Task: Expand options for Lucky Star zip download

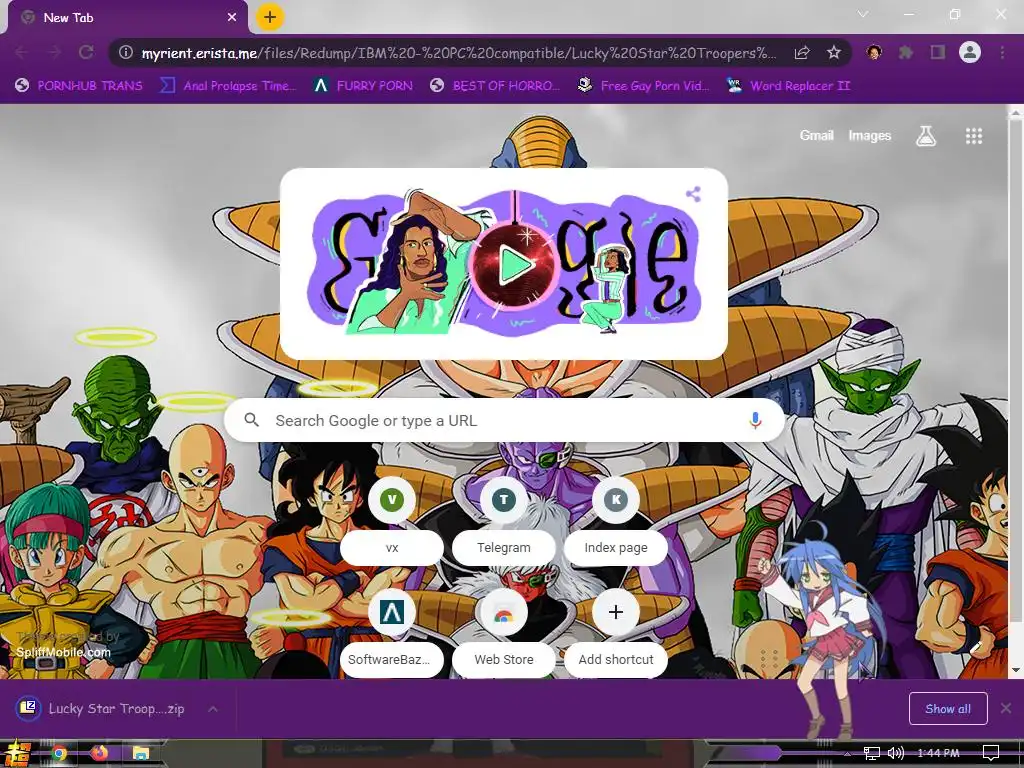Action: [213, 709]
